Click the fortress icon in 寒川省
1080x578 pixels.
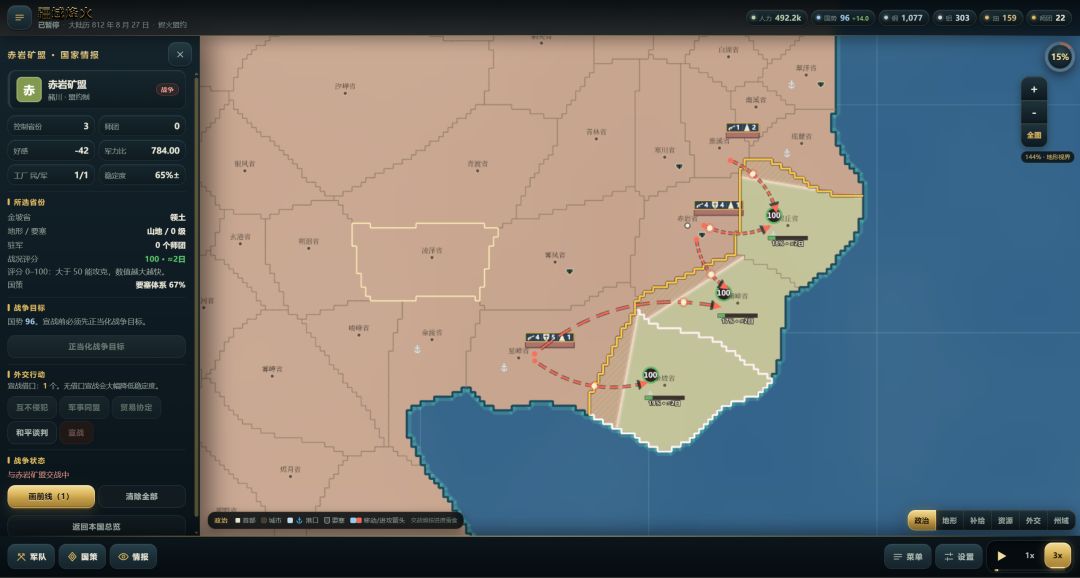click(678, 167)
